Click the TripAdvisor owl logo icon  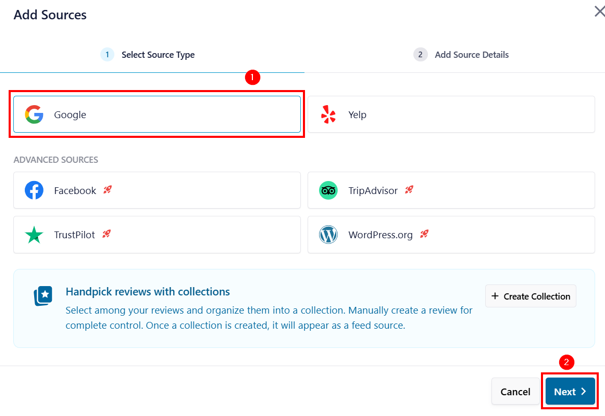[328, 190]
